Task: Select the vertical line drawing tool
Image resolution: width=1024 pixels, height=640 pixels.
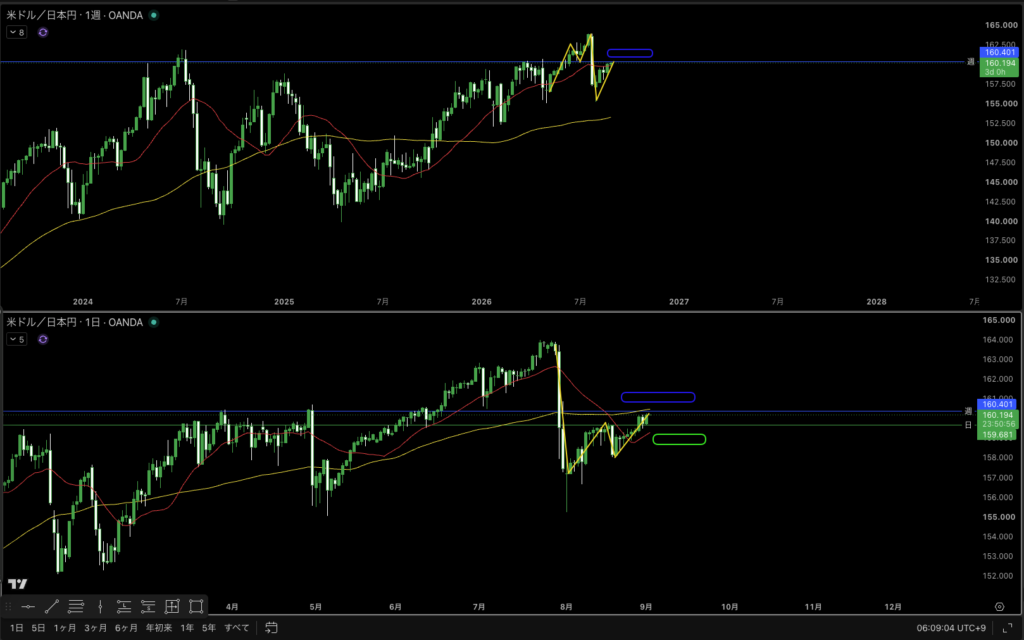Action: (x=100, y=607)
